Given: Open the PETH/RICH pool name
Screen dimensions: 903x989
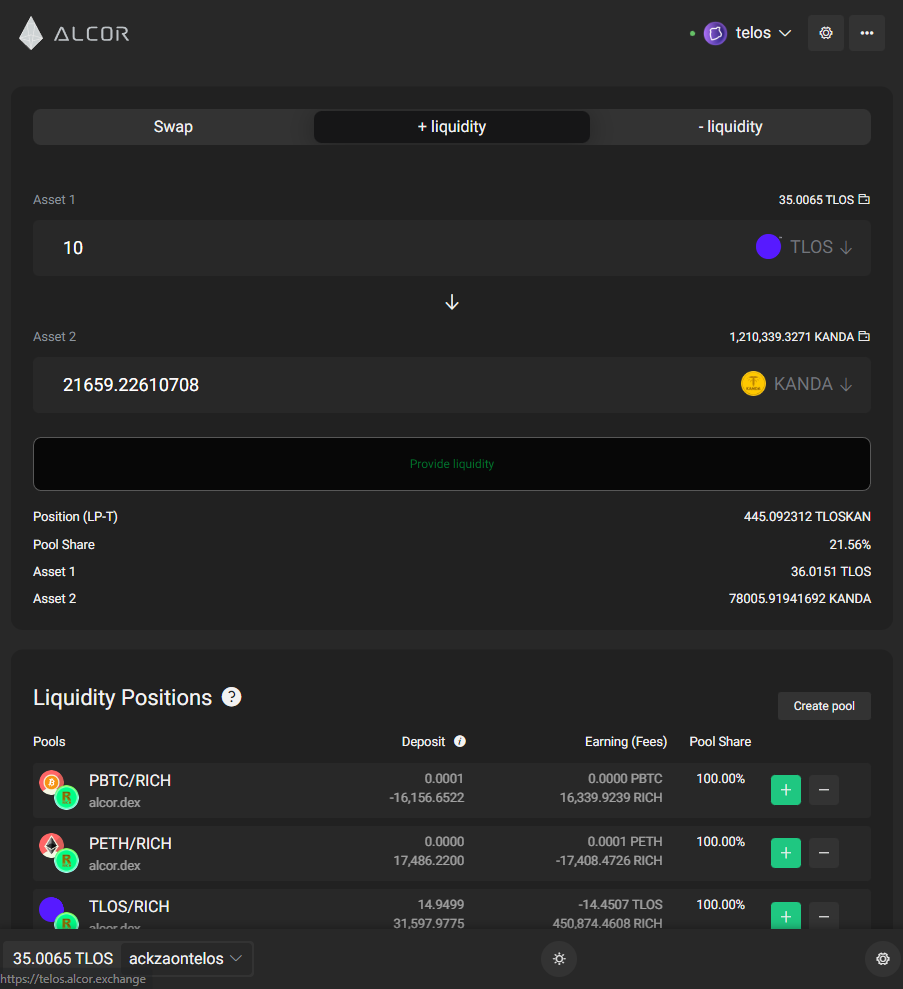Looking at the screenshot, I should tap(130, 843).
